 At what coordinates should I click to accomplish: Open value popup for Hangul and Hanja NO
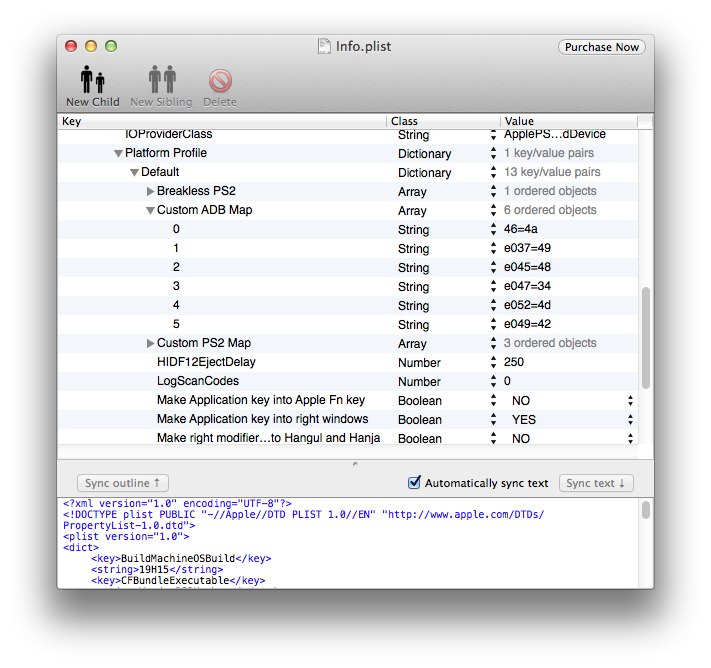(630, 439)
